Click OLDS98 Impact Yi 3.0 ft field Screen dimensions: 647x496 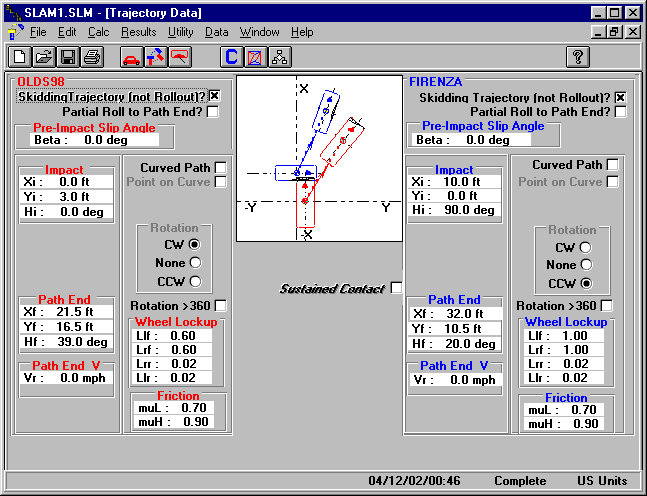66,196
